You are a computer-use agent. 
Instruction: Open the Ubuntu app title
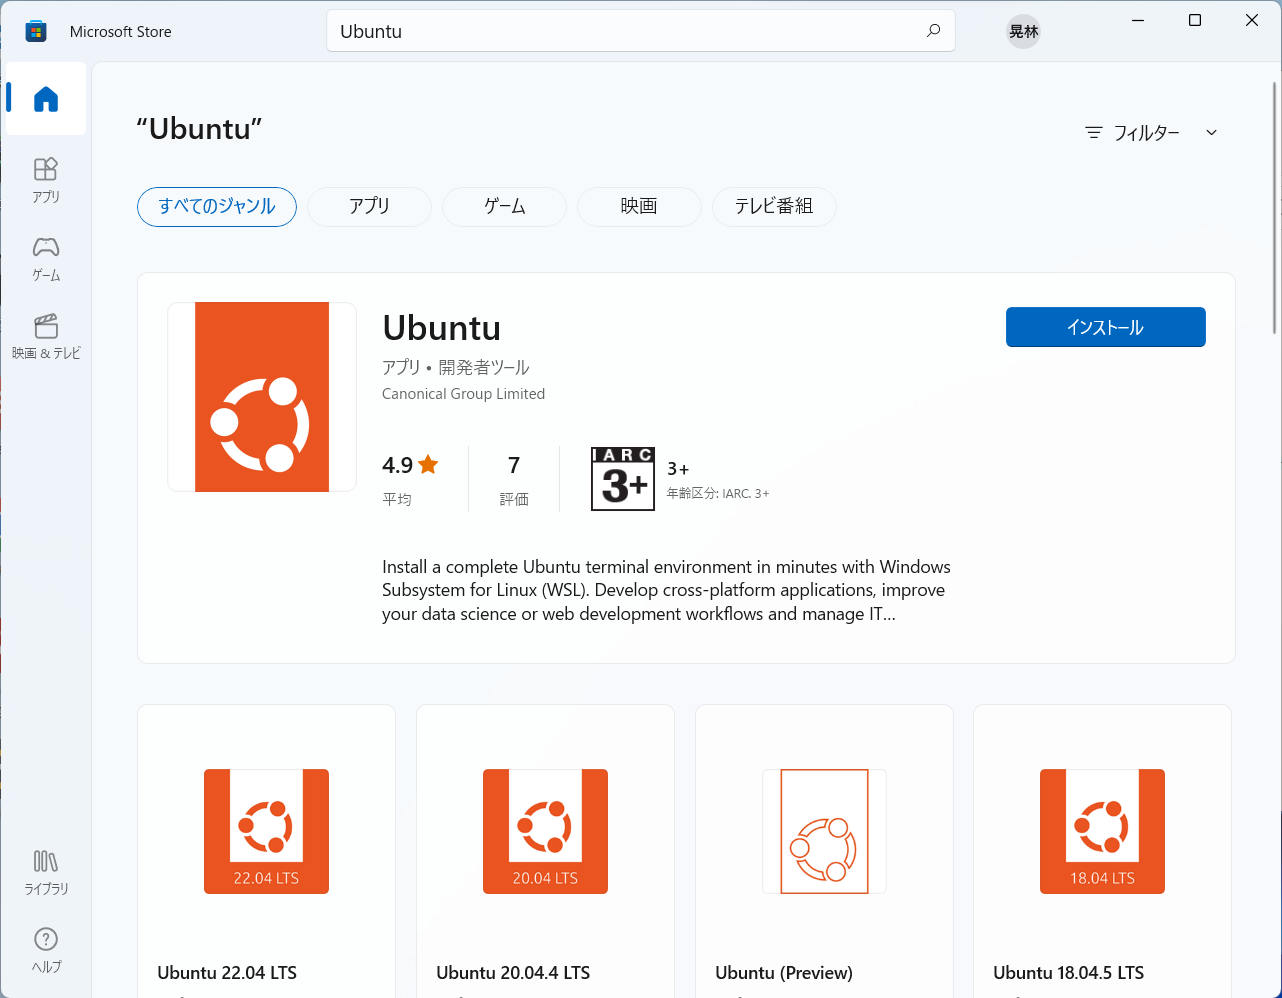pos(441,328)
